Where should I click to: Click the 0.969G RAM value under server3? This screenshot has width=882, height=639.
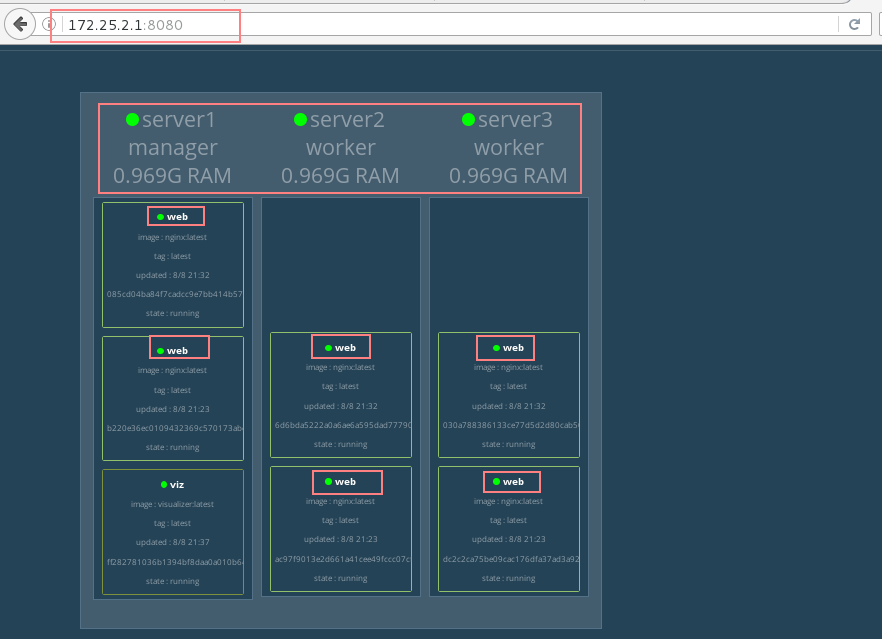pyautogui.click(x=508, y=176)
